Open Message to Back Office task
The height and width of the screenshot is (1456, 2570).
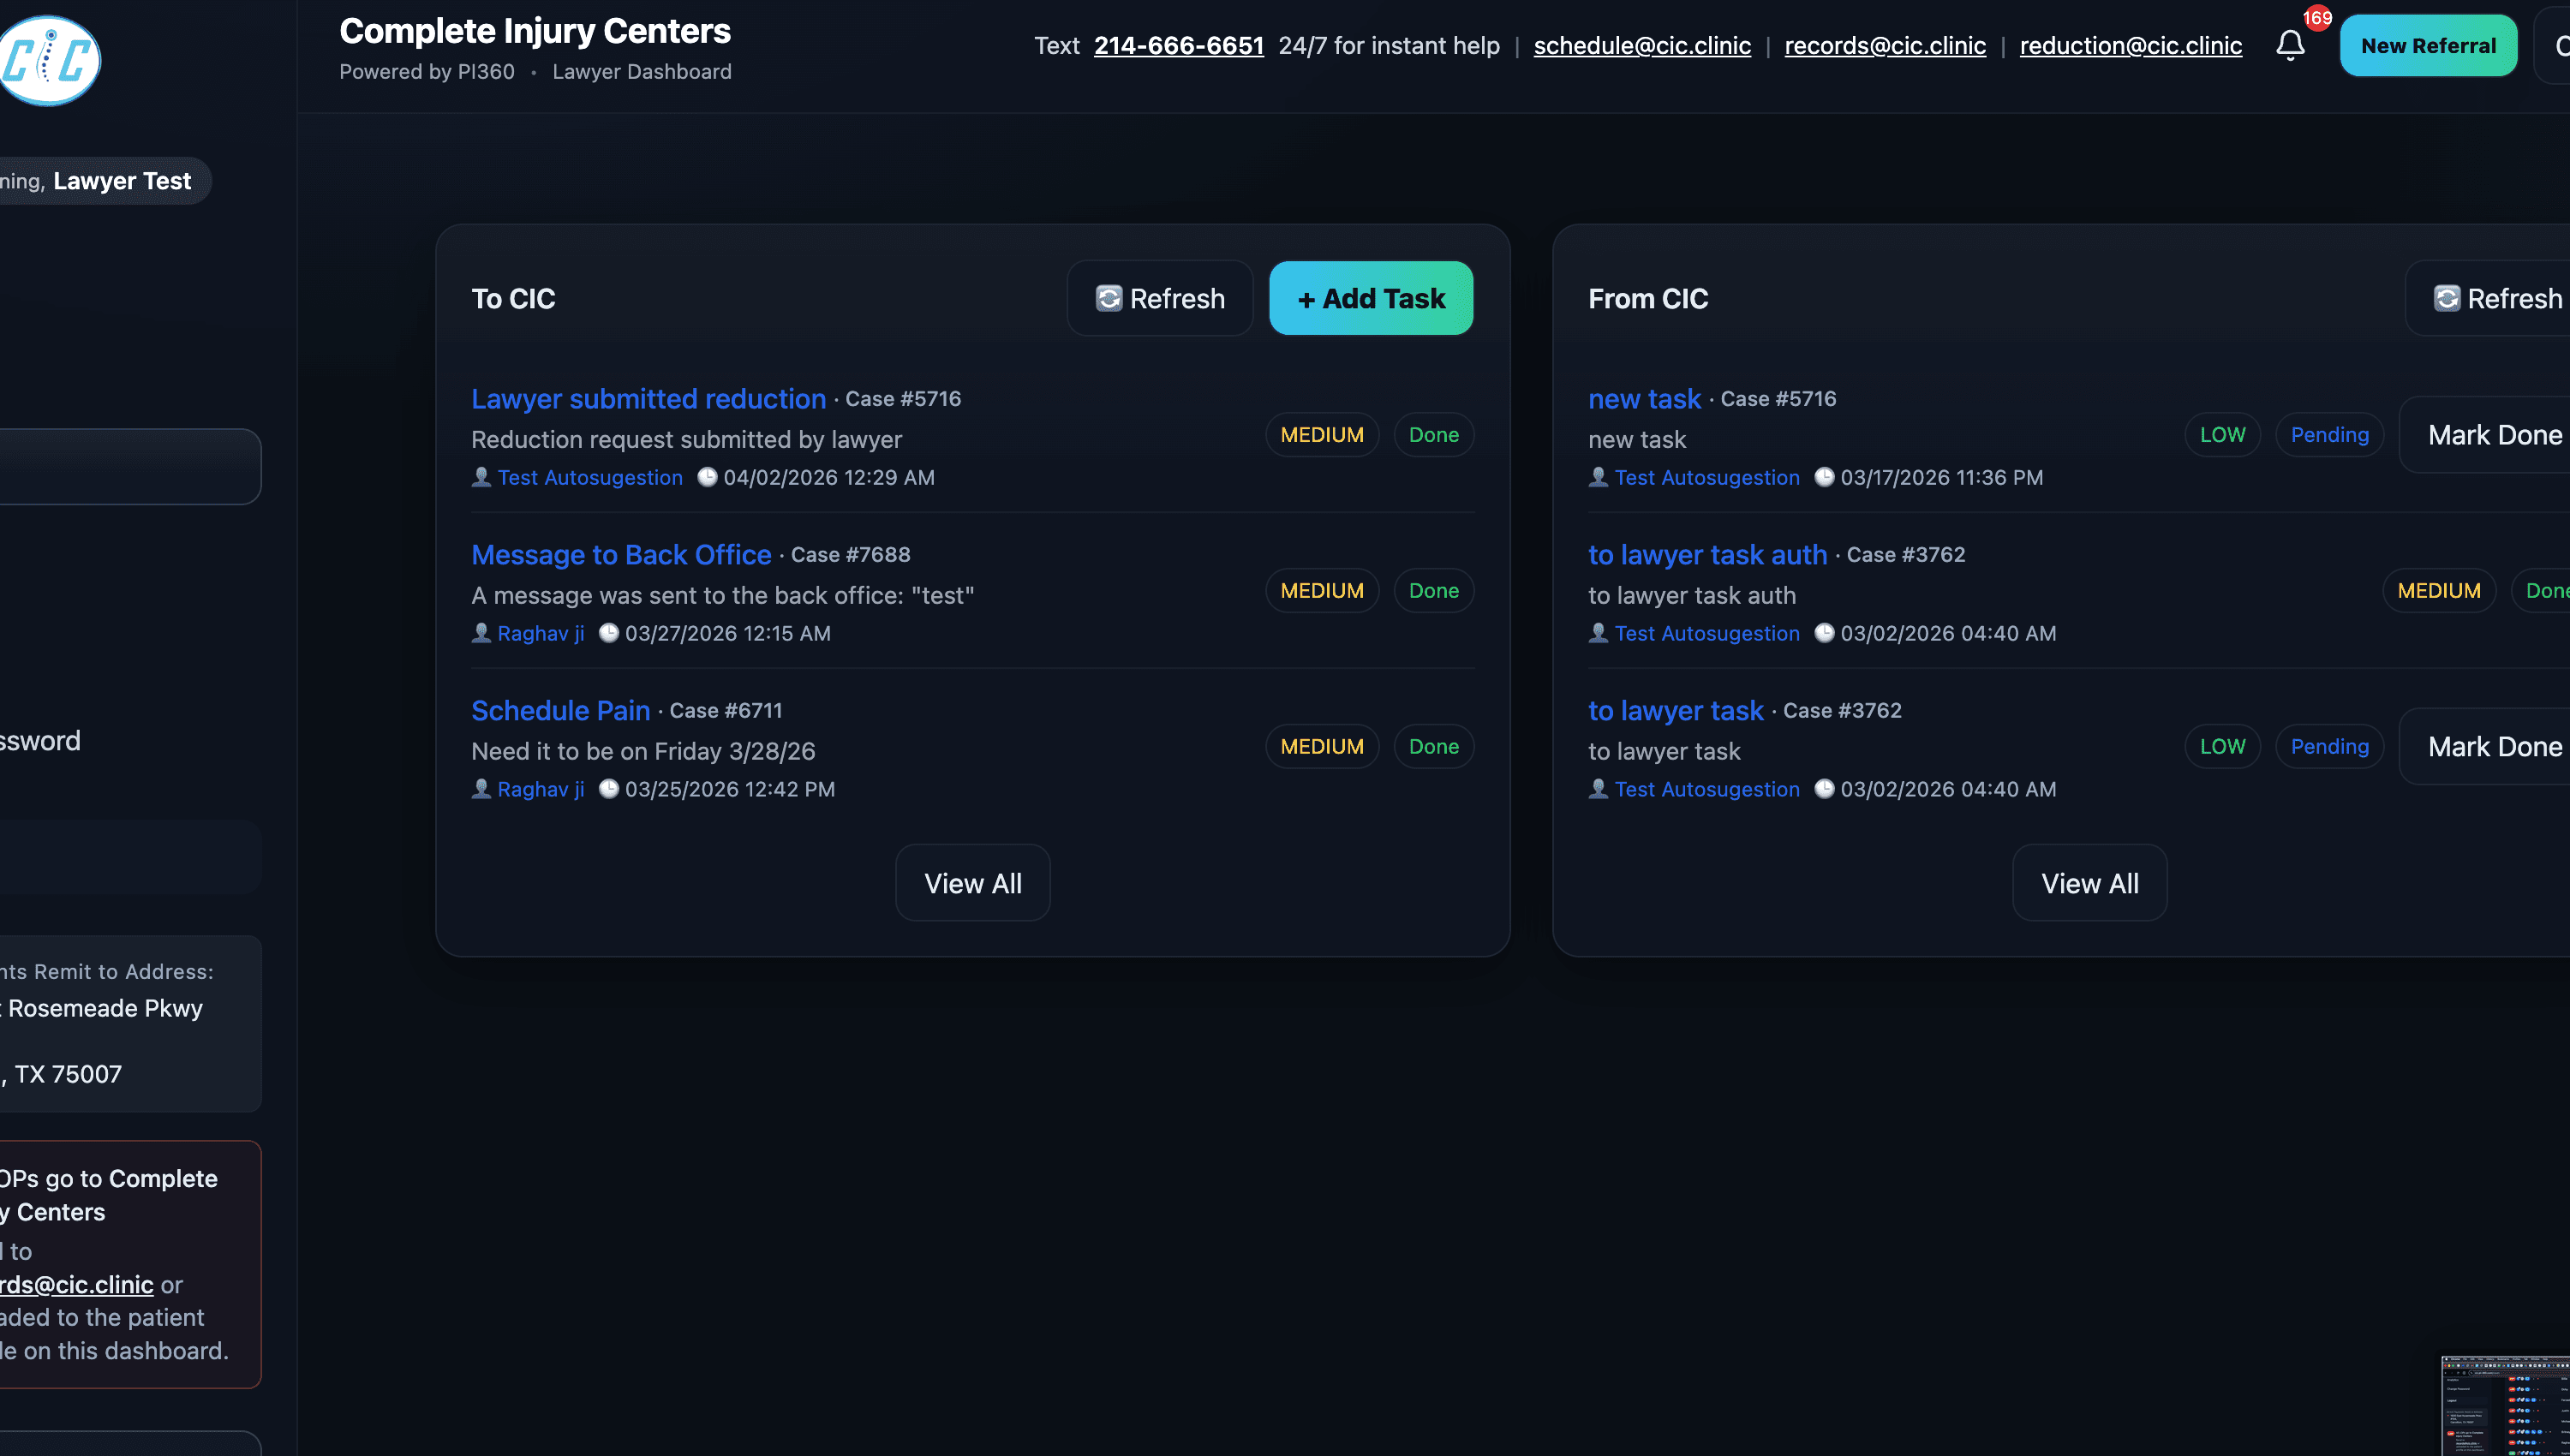point(621,554)
